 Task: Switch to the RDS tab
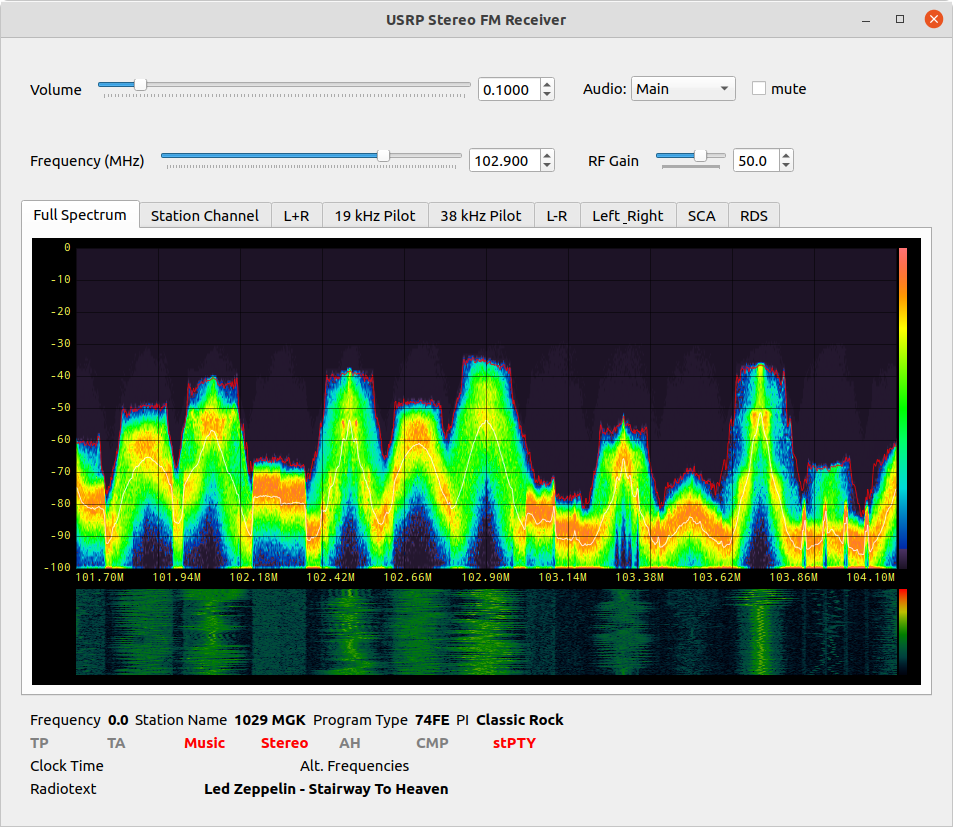coord(754,216)
